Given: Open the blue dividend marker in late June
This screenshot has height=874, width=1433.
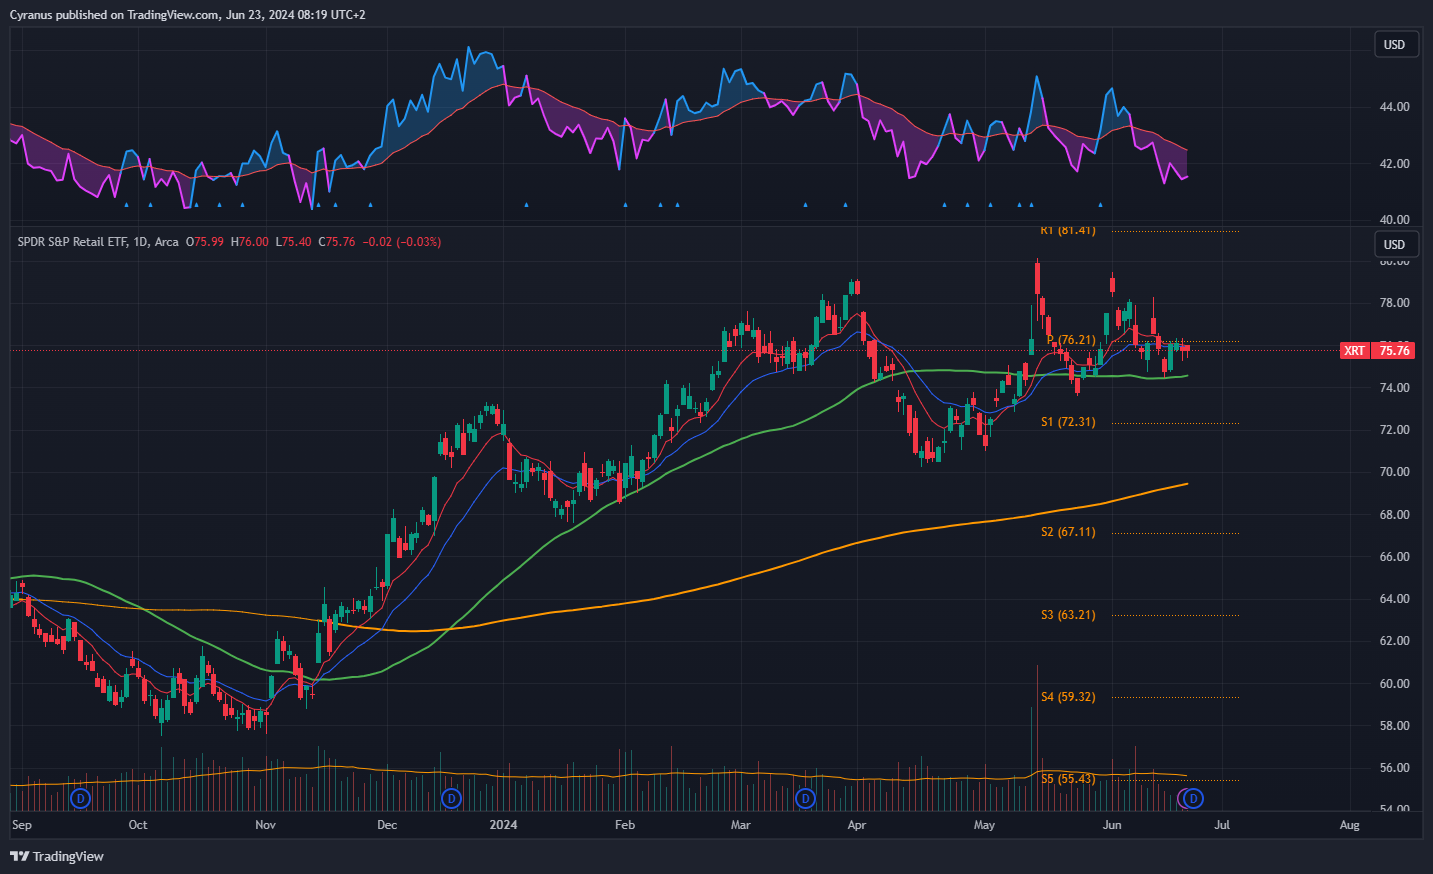Looking at the screenshot, I should pyautogui.click(x=1193, y=798).
